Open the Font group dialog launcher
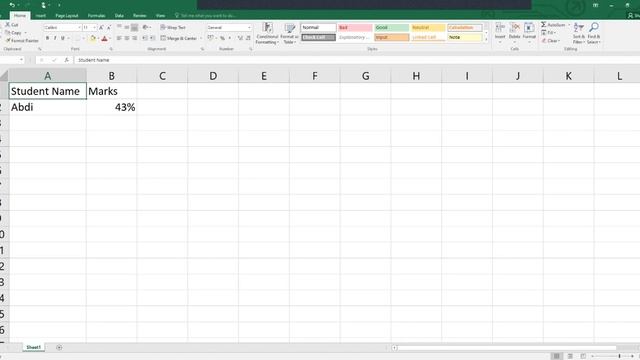 click(111, 49)
